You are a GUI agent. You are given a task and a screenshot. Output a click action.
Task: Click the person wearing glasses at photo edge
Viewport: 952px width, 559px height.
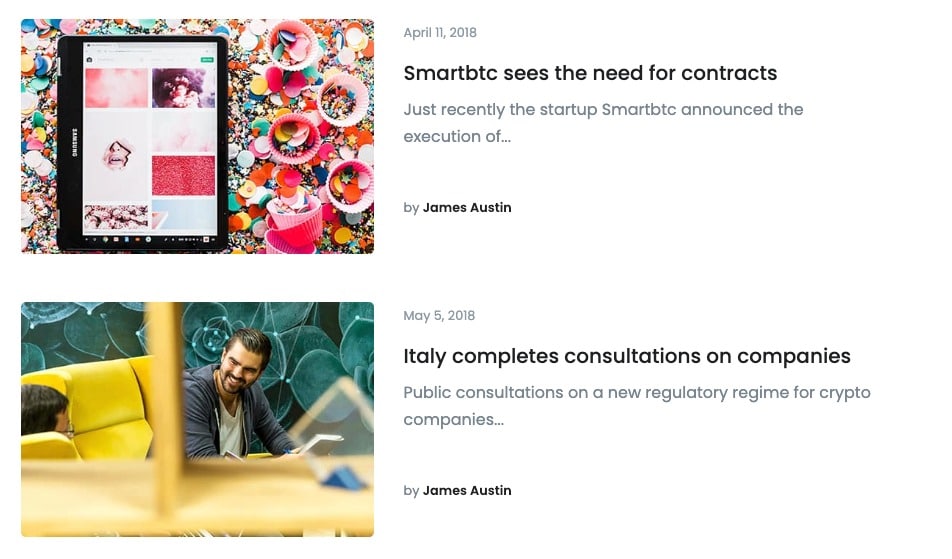[46, 410]
